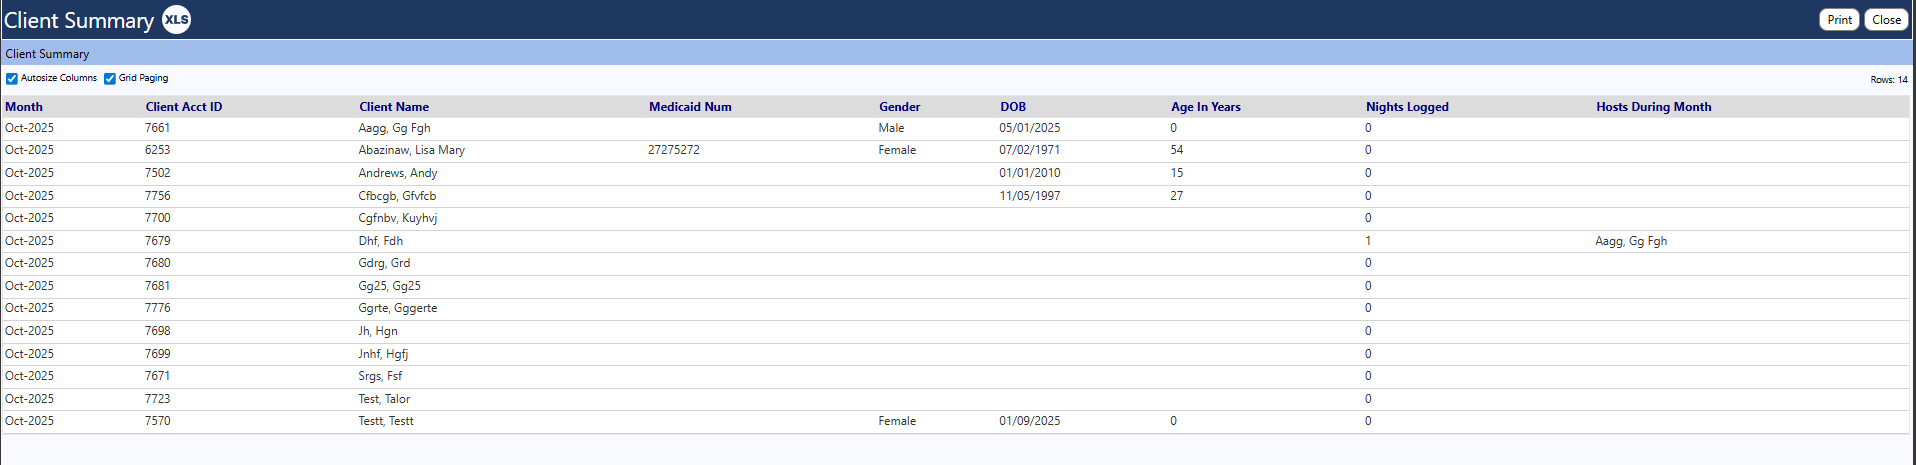The width and height of the screenshot is (1916, 465).
Task: Click DOB 01/01/2010
Action: [x=1030, y=173]
